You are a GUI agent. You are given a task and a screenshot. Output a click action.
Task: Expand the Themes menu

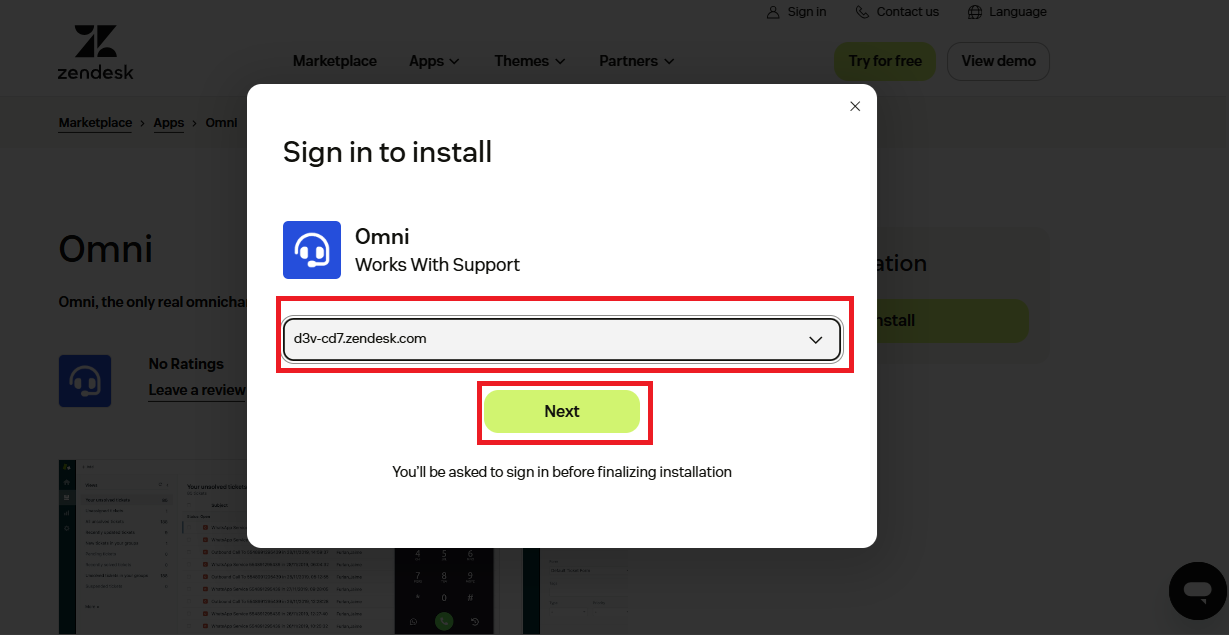529,61
